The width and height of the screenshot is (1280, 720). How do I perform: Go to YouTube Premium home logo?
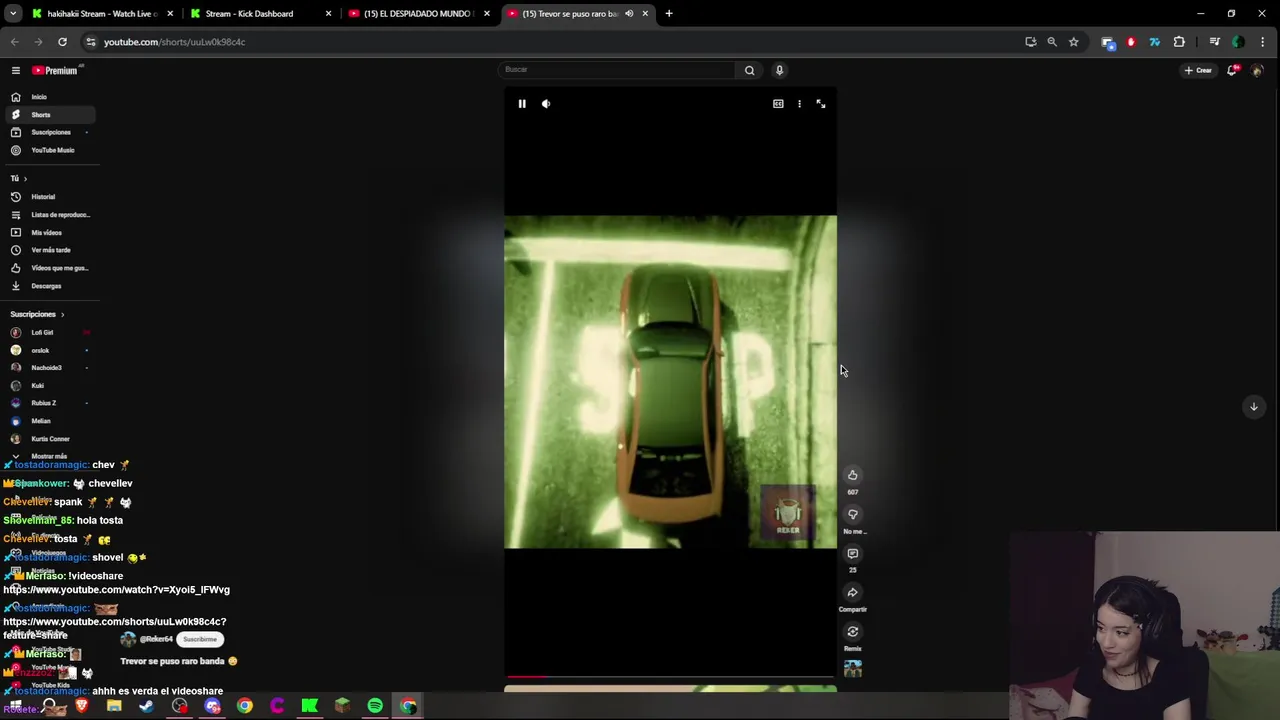[55, 70]
